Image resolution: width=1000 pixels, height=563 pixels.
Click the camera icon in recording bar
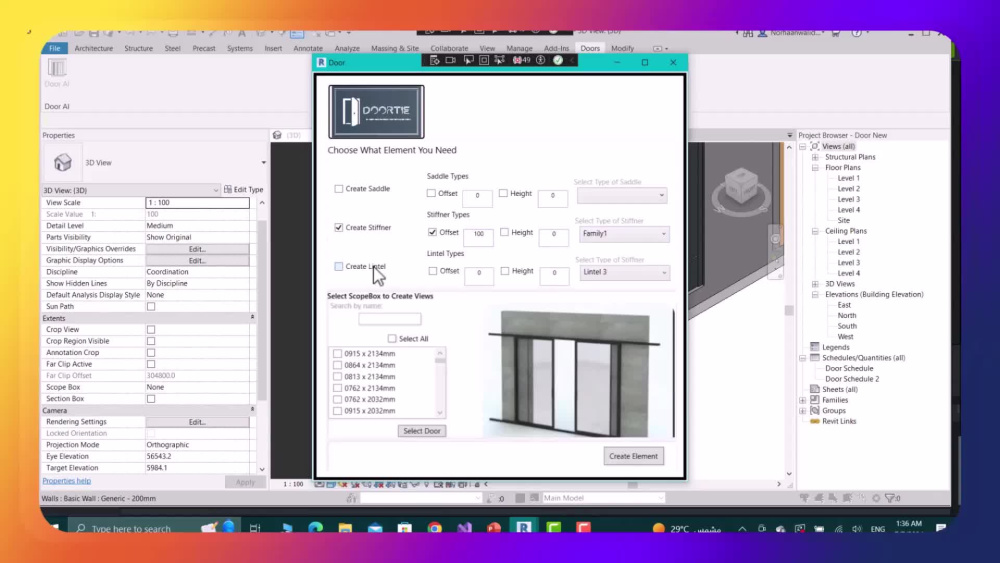click(x=451, y=60)
